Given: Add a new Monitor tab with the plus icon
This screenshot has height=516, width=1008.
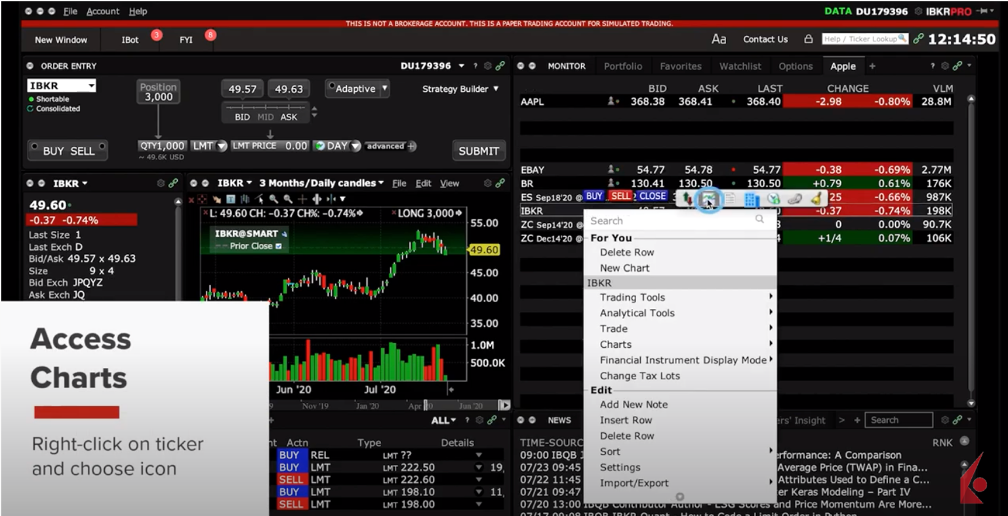Looking at the screenshot, I should [x=872, y=66].
